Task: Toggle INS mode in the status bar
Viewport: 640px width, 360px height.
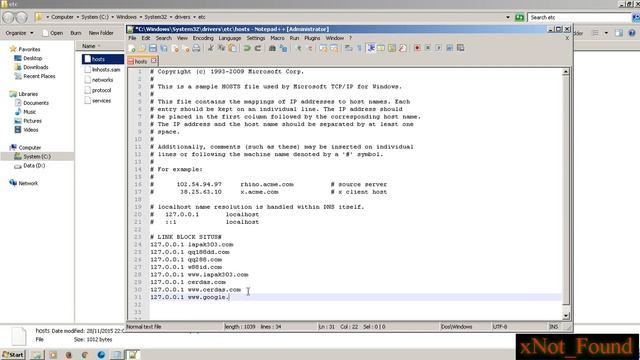Action: click(553, 327)
